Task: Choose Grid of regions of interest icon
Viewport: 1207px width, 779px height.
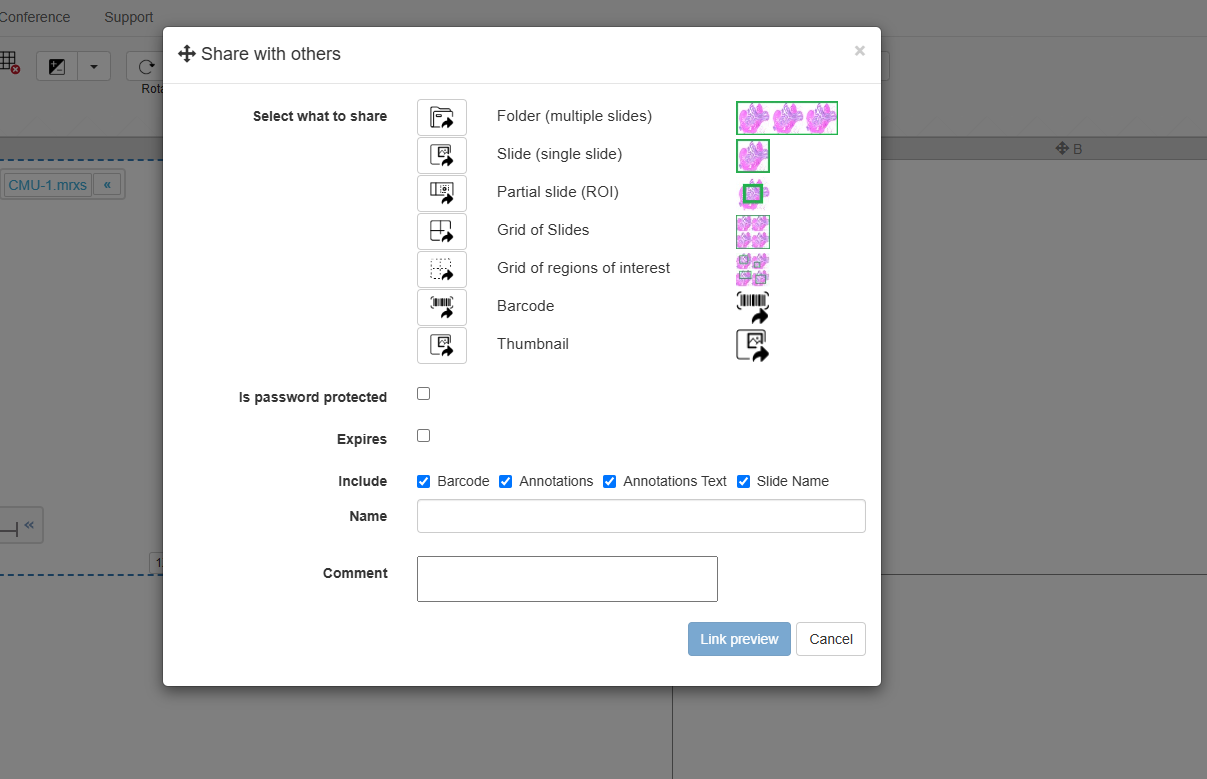Action: [x=441, y=269]
